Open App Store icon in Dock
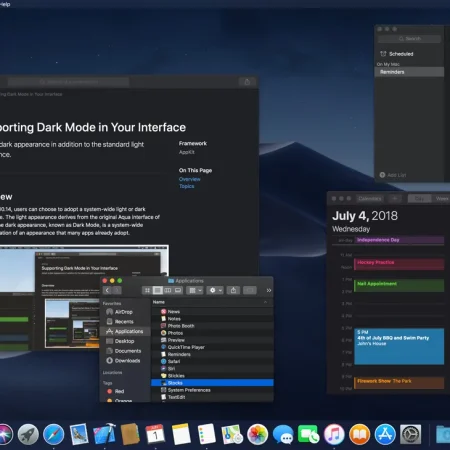Screen dimensions: 450x450 (x=385, y=434)
